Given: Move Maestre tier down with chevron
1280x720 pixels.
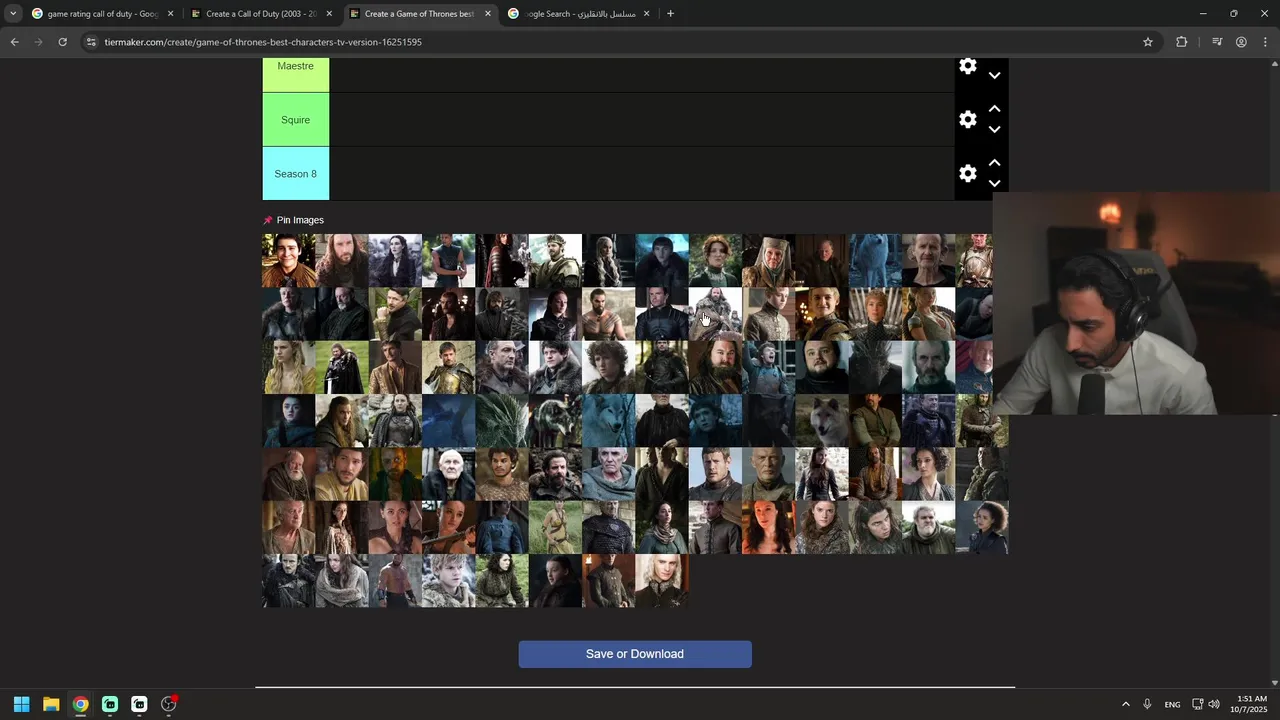Looking at the screenshot, I should click(994, 76).
